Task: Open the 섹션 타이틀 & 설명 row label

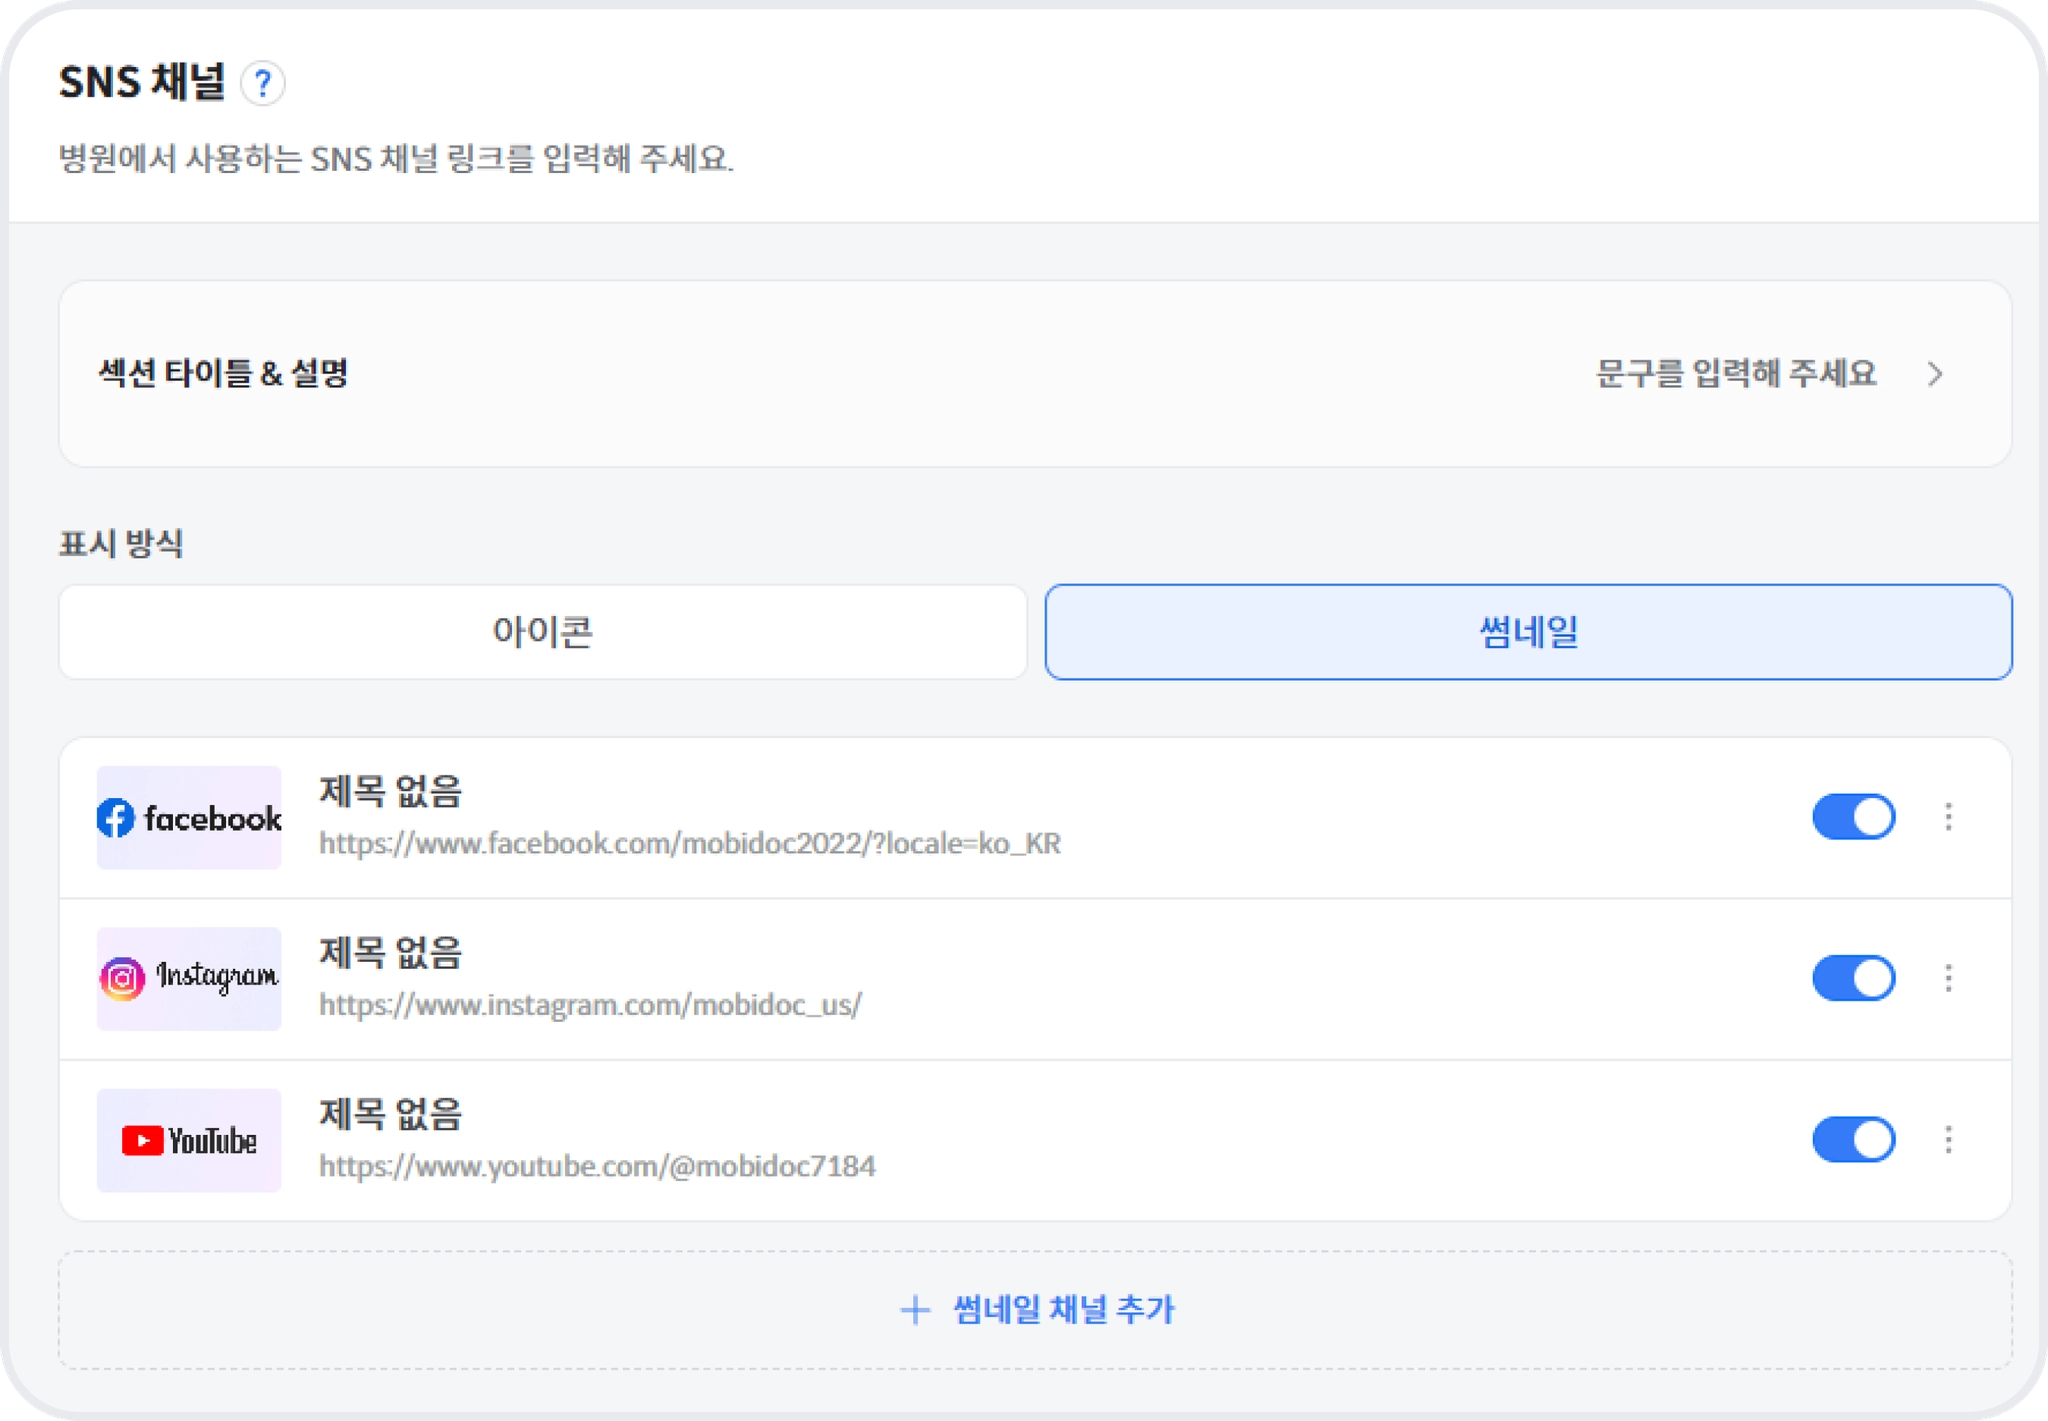Action: tap(223, 374)
